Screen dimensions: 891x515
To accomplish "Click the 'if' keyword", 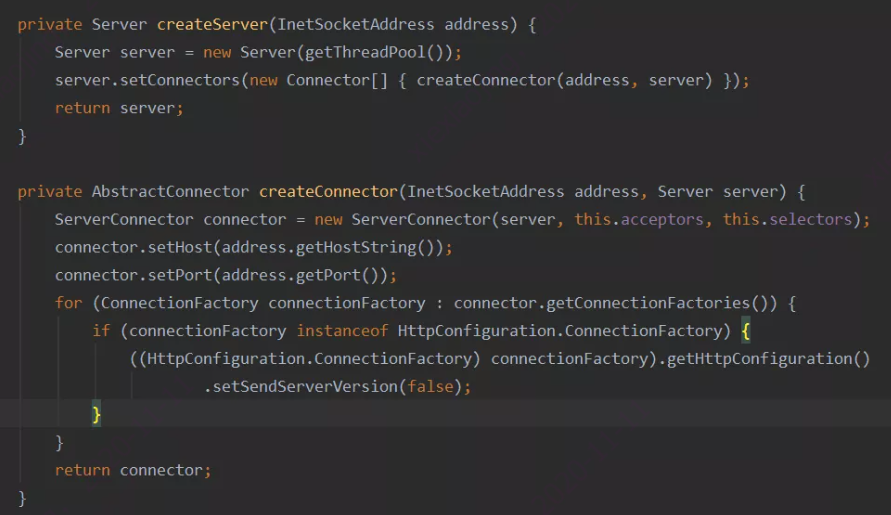I will [101, 331].
